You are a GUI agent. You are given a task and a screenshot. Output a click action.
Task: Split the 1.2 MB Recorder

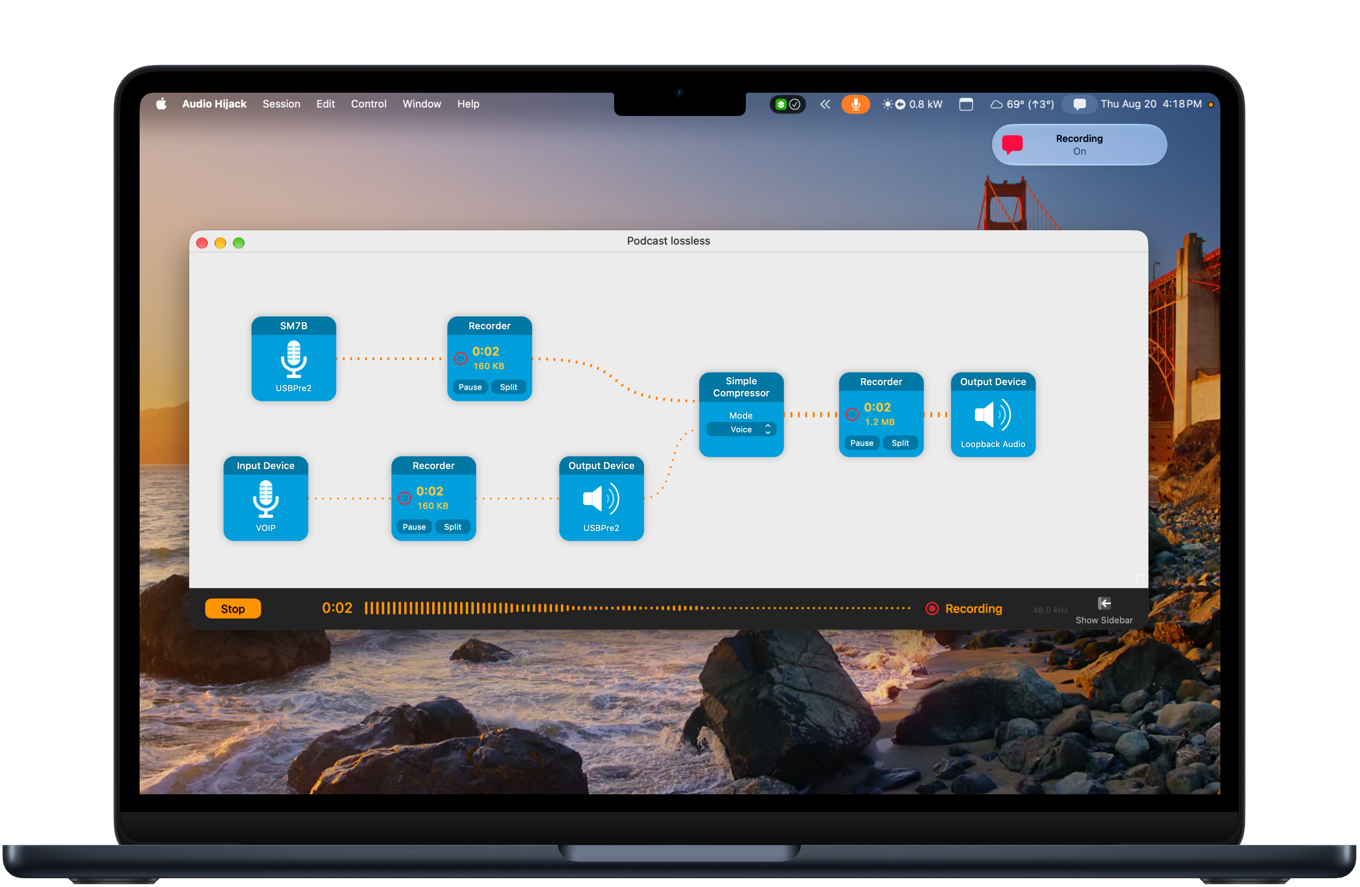(x=900, y=443)
